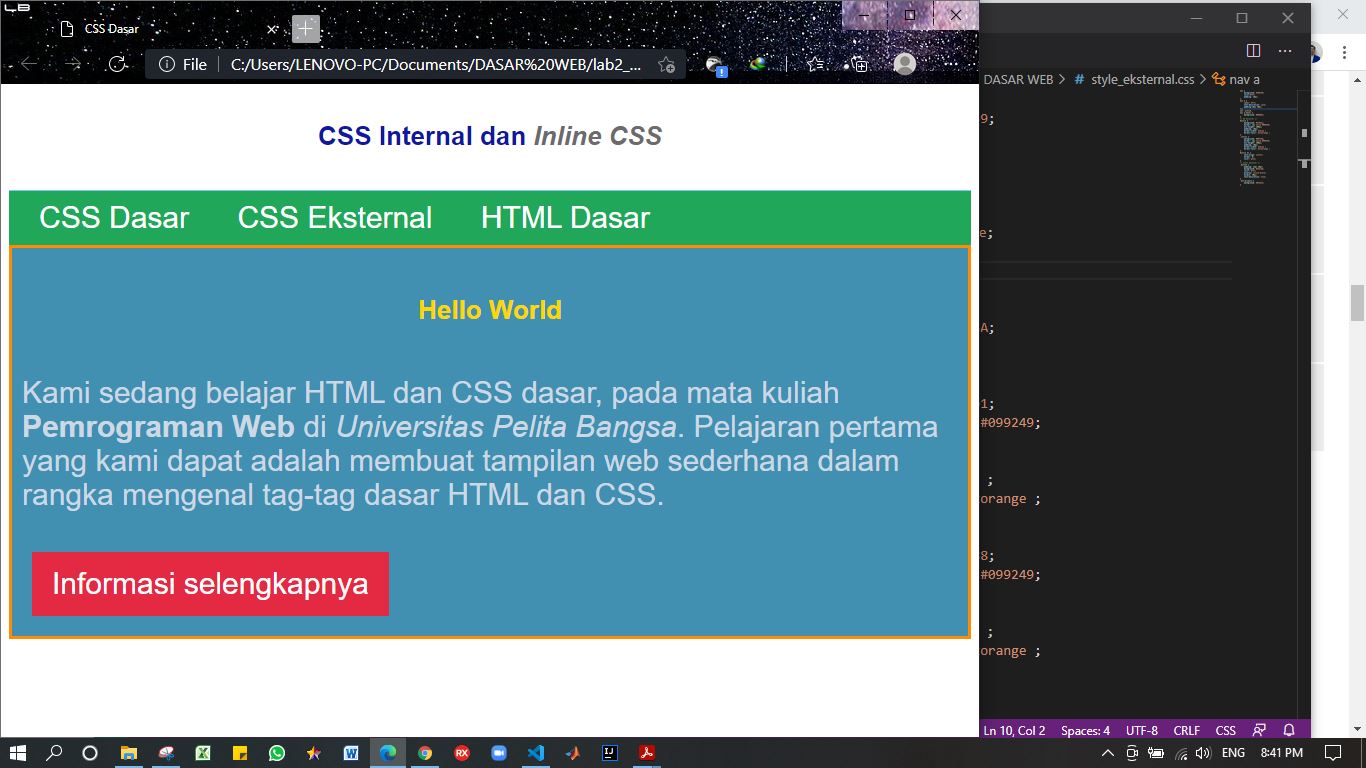1366x768 pixels.
Task: Open the Split Editor icon in VS Code
Action: (x=1252, y=50)
